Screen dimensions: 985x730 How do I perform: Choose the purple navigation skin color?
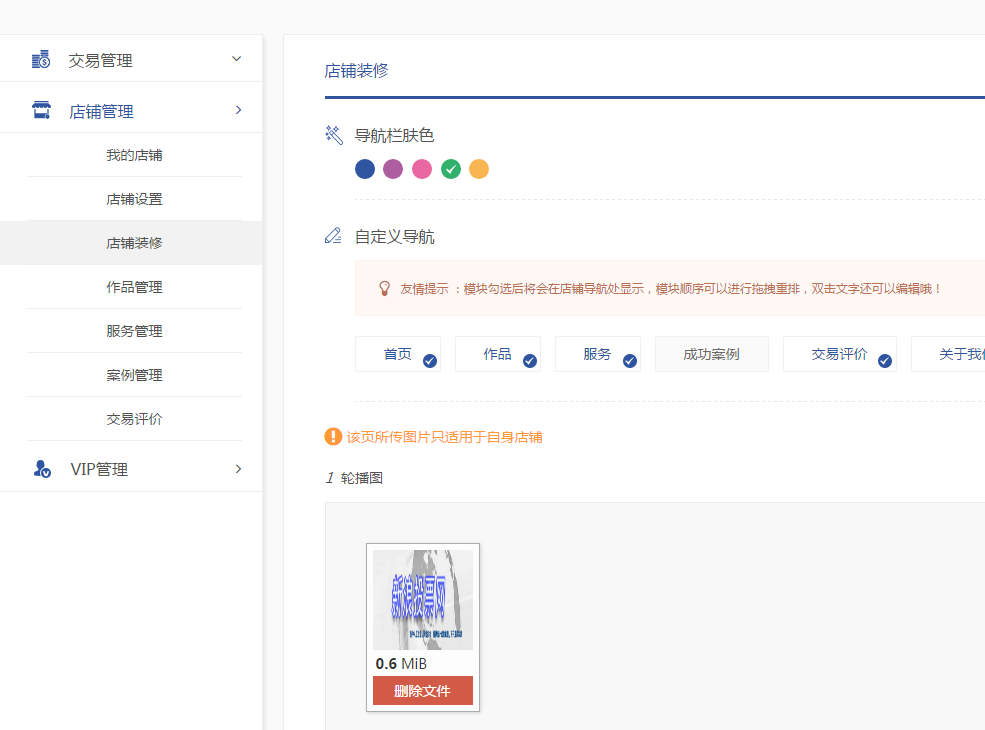point(393,169)
